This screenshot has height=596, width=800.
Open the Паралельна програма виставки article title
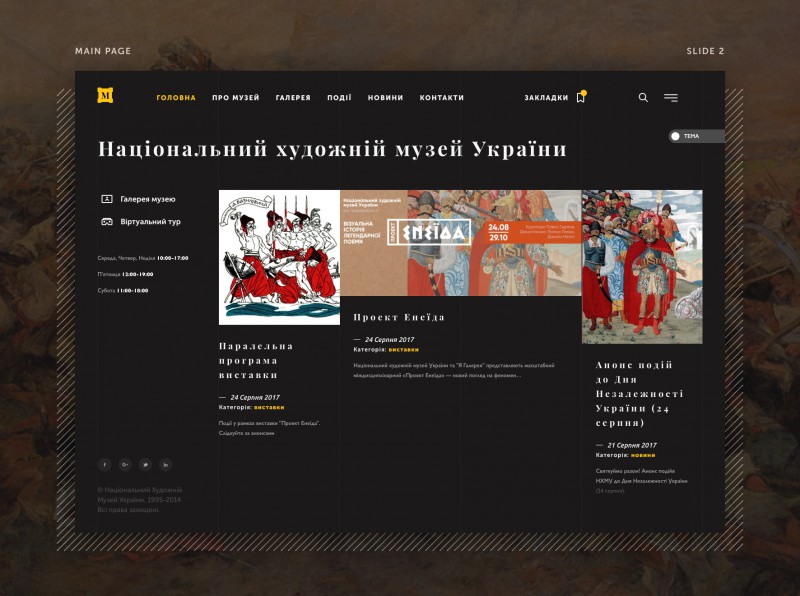tap(256, 360)
